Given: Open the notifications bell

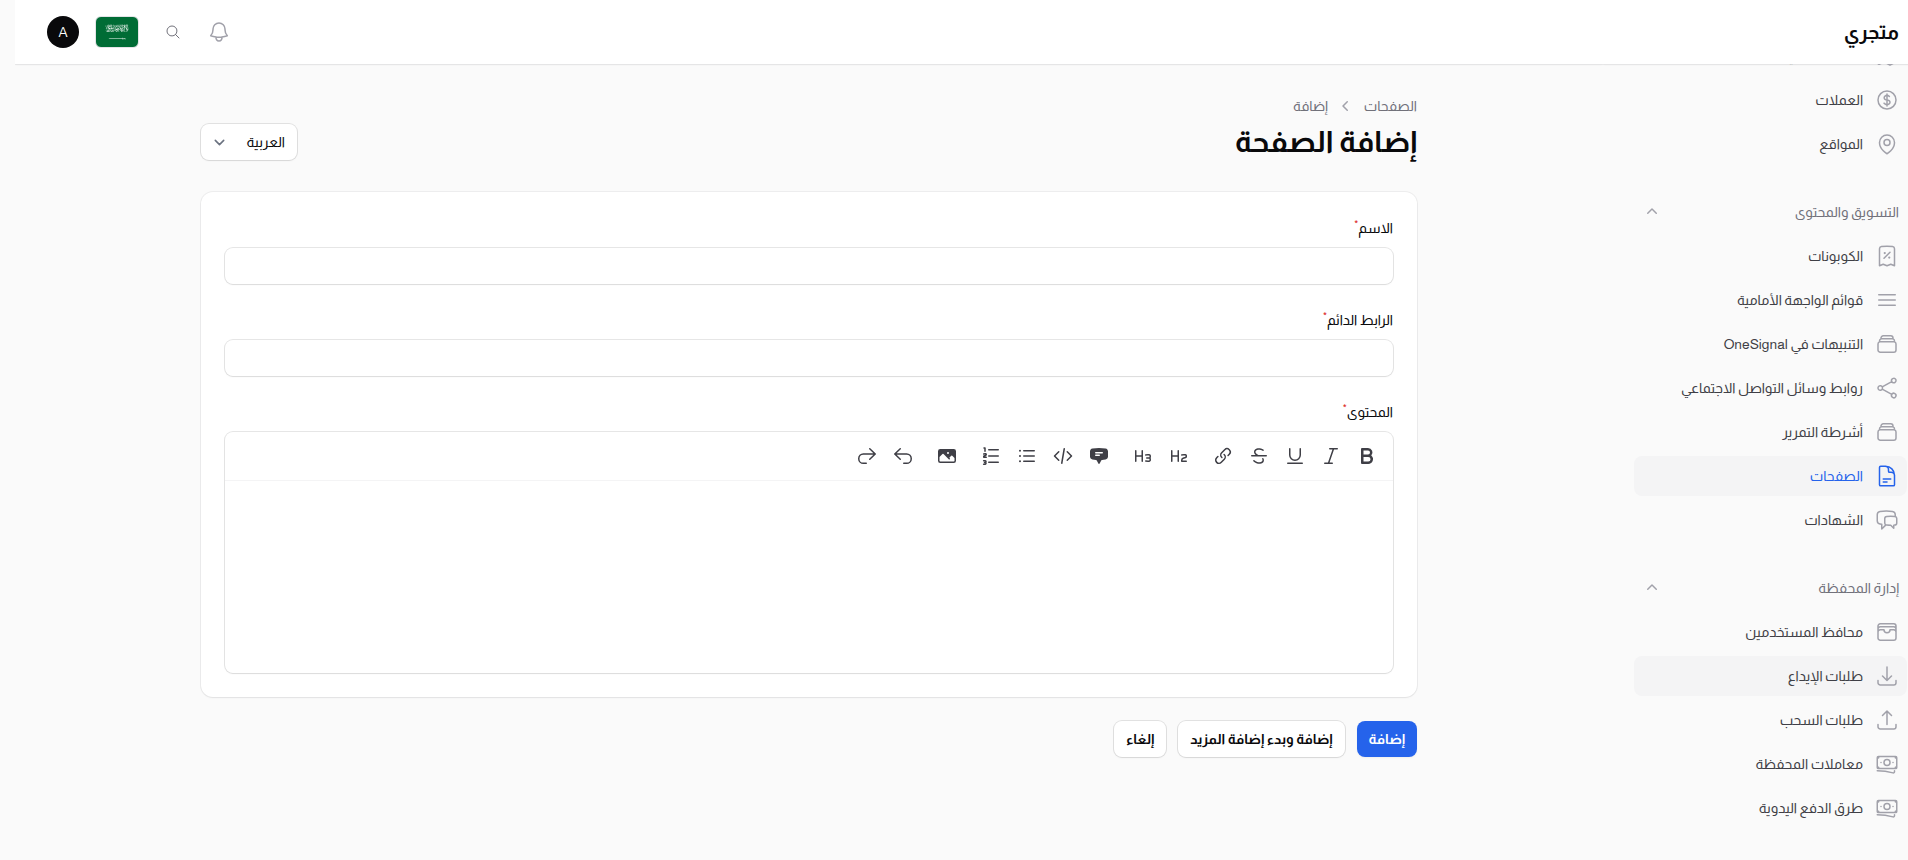Looking at the screenshot, I should click(x=219, y=32).
